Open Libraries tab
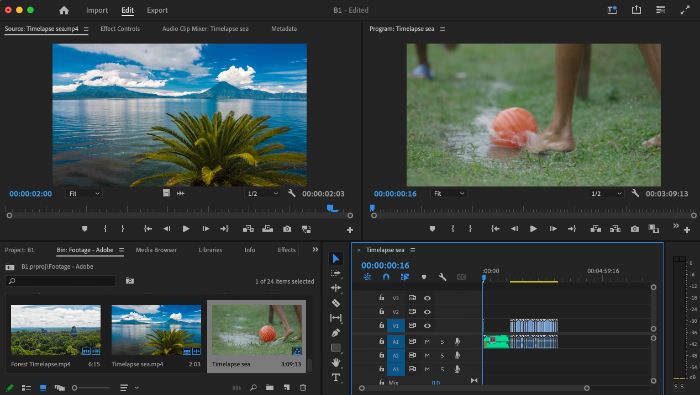 210,250
